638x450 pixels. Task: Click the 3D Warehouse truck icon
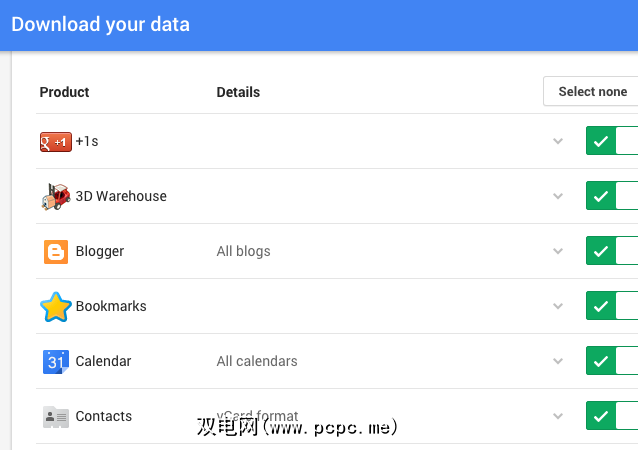click(55, 196)
